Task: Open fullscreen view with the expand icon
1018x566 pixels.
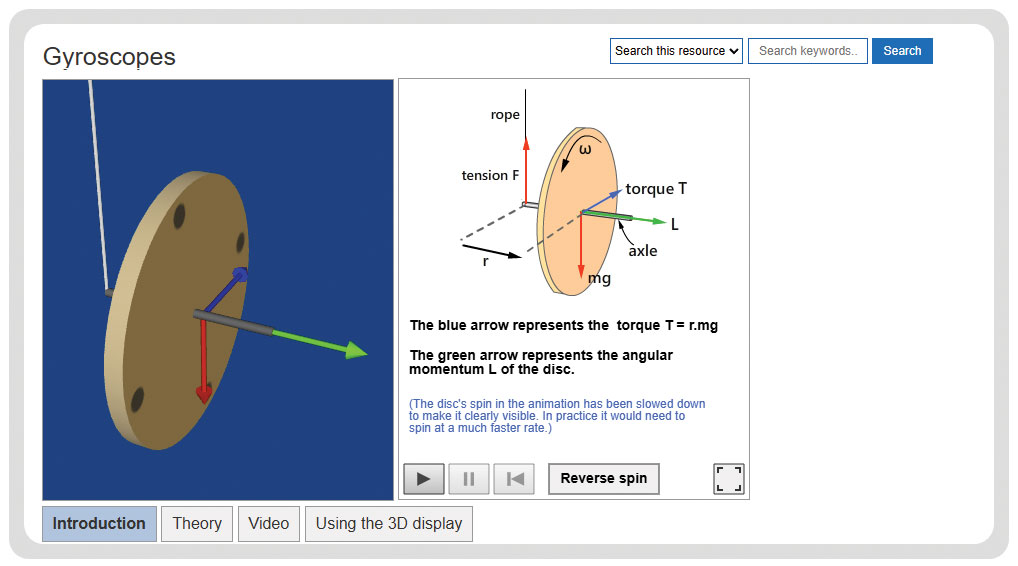Action: (728, 479)
